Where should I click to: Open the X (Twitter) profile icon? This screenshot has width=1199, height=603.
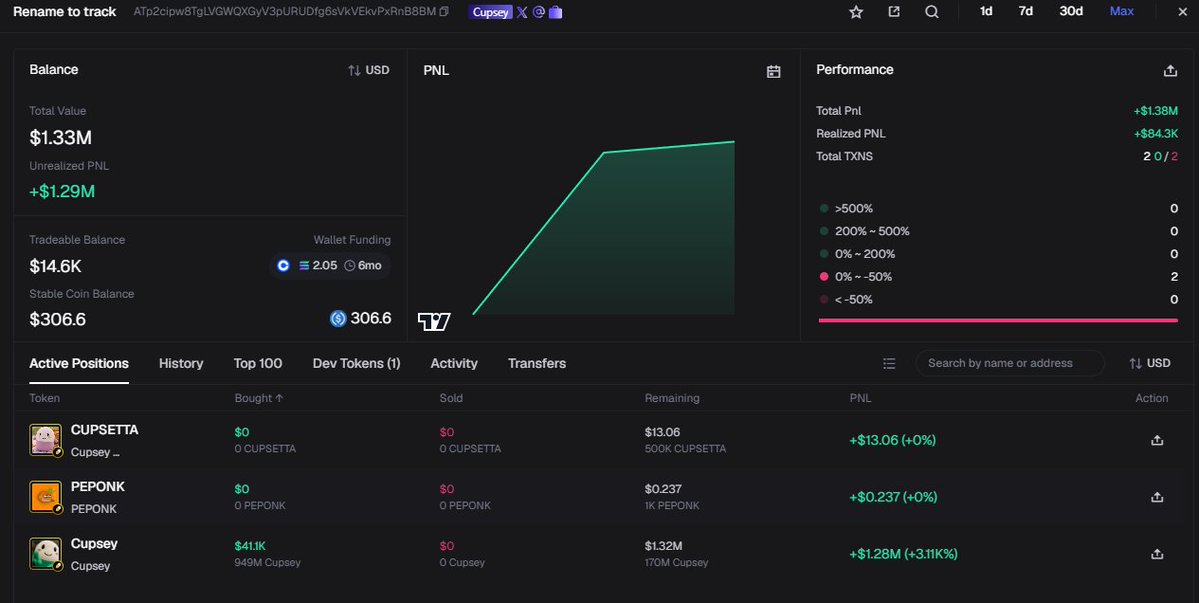pyautogui.click(x=522, y=12)
